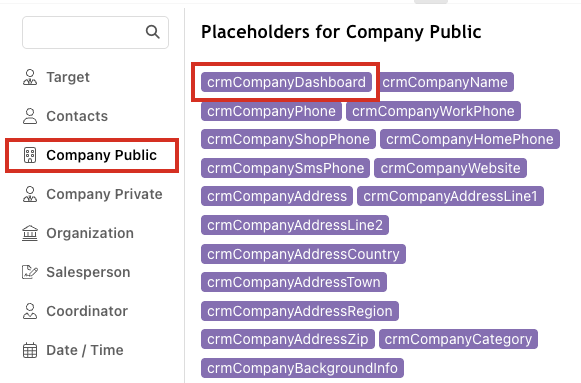Choose the crmCompanySmsPhone placeholder
Image resolution: width=581 pixels, height=383 pixels.
[285, 168]
